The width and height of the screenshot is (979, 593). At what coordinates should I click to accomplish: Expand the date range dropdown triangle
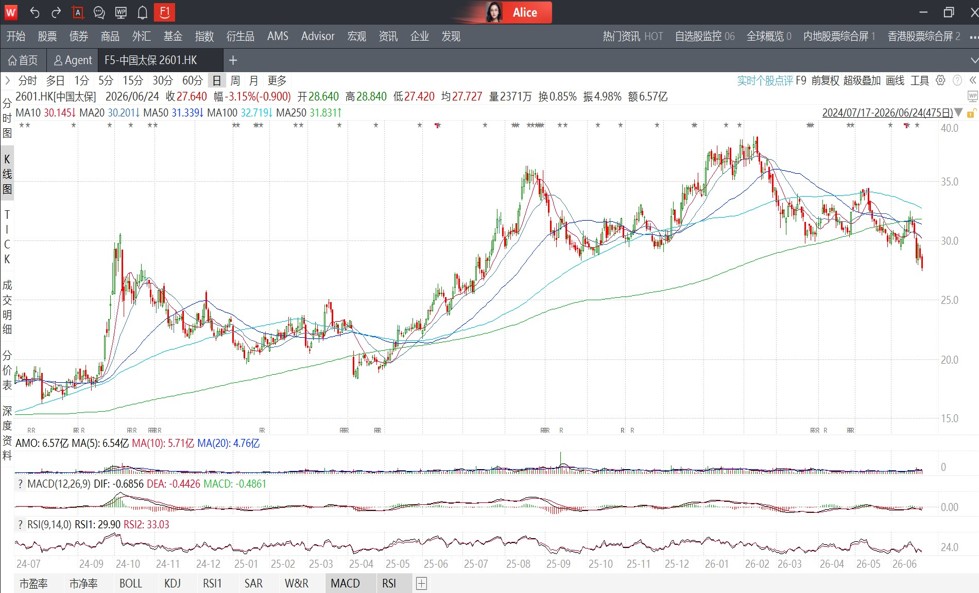click(x=958, y=113)
